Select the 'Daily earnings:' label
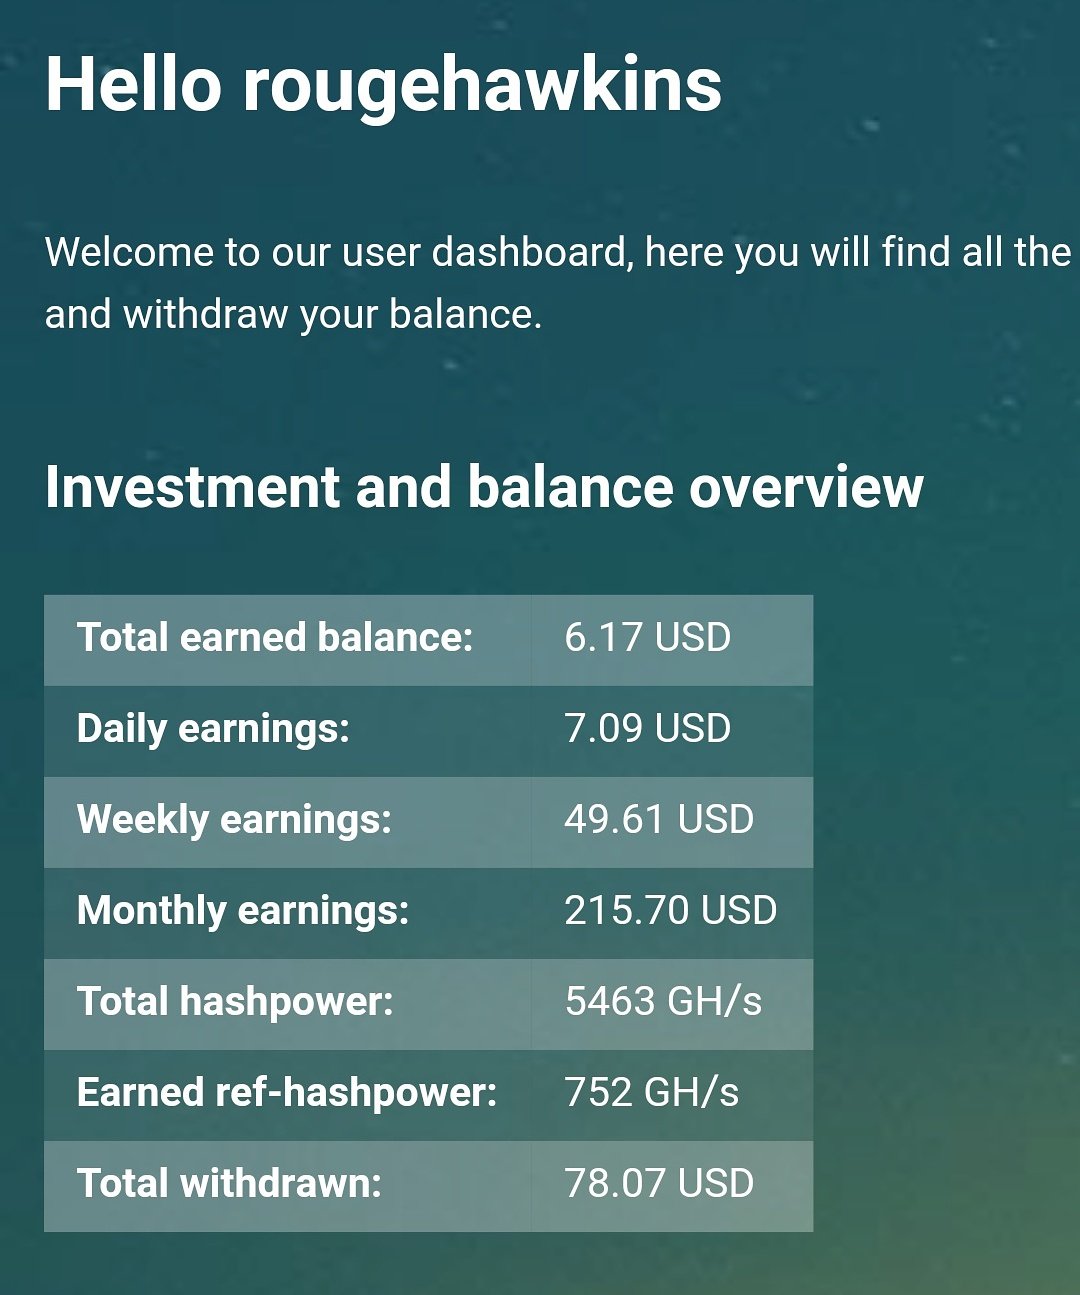The height and width of the screenshot is (1295, 1080). point(213,729)
